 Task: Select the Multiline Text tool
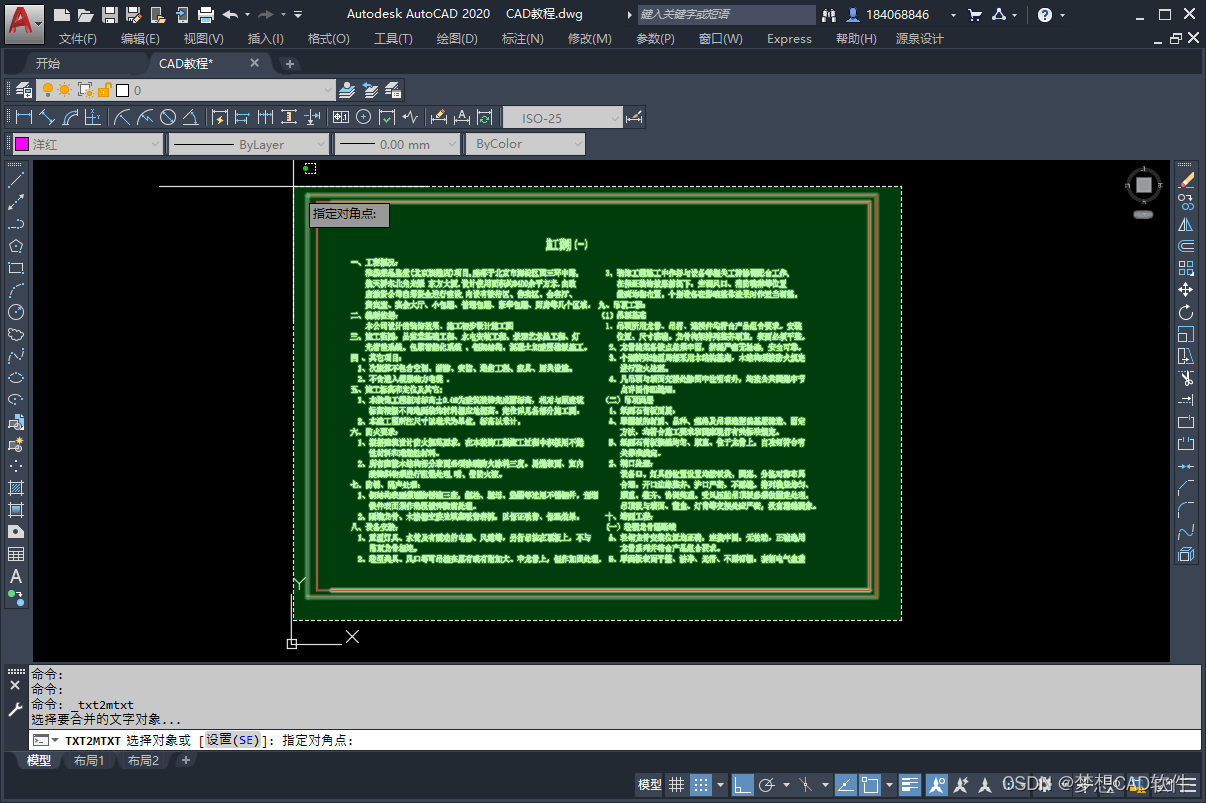pos(16,576)
